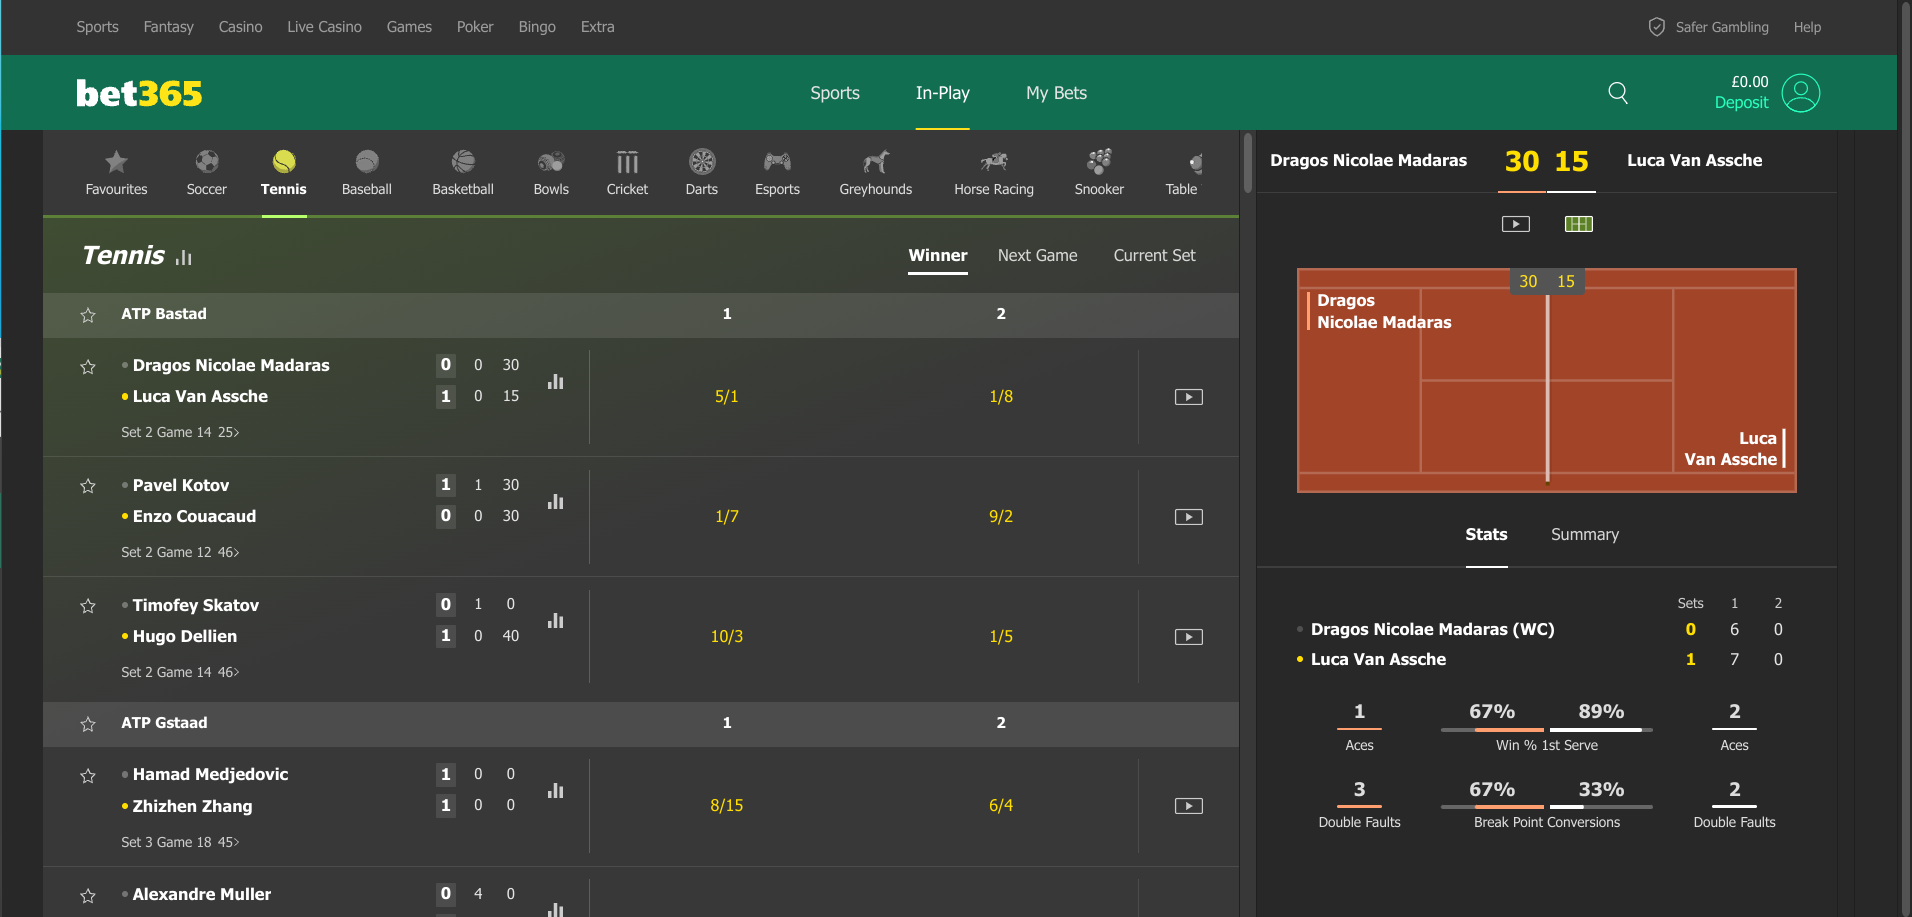Open the Help link
Viewport: 1912px width, 917px height.
click(1807, 27)
